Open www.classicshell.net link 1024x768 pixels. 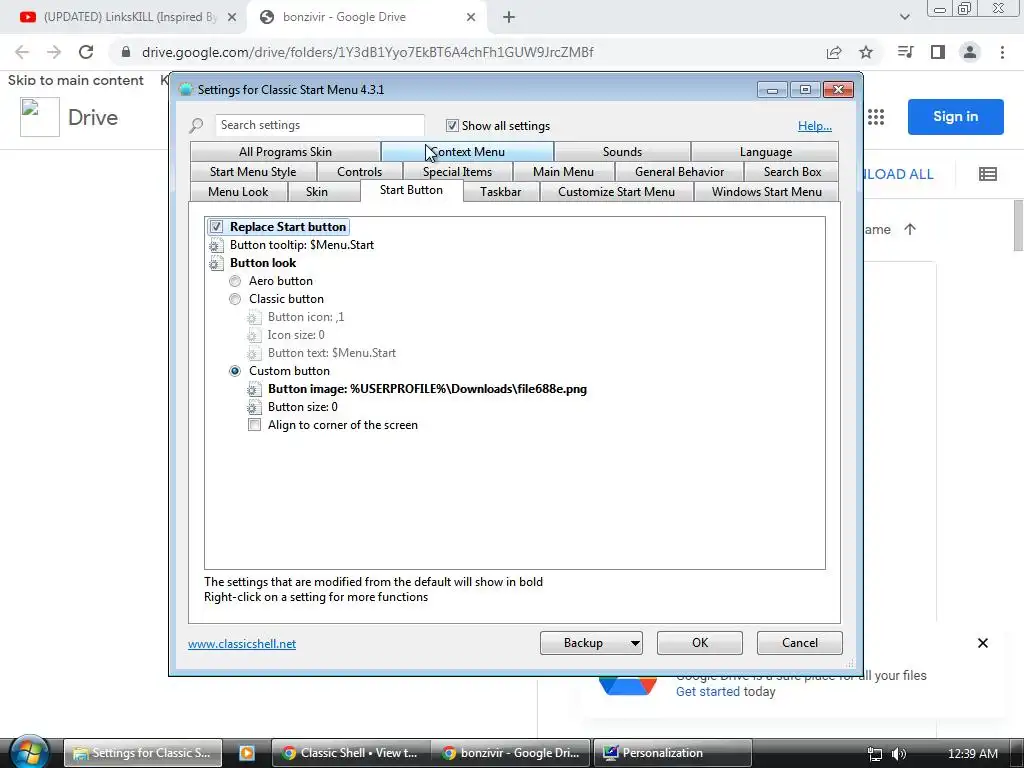point(242,644)
